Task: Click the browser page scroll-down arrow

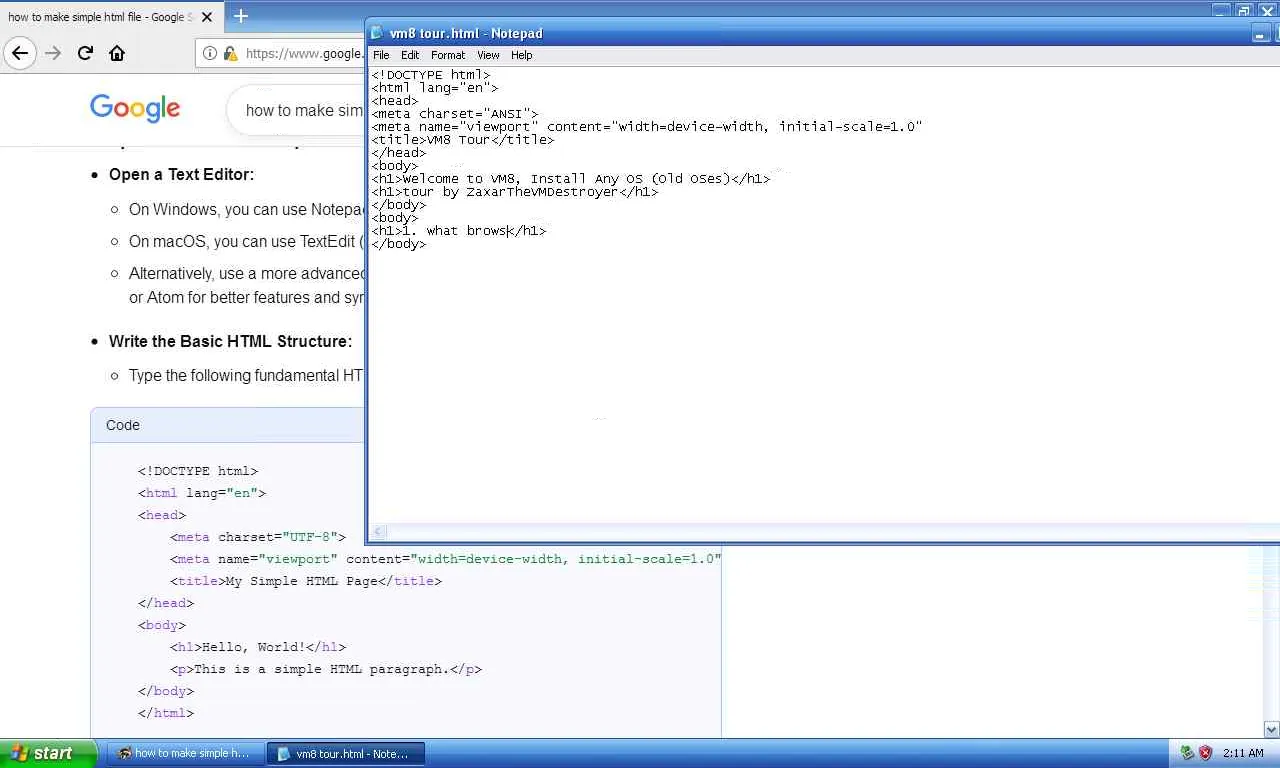Action: tap(1271, 729)
